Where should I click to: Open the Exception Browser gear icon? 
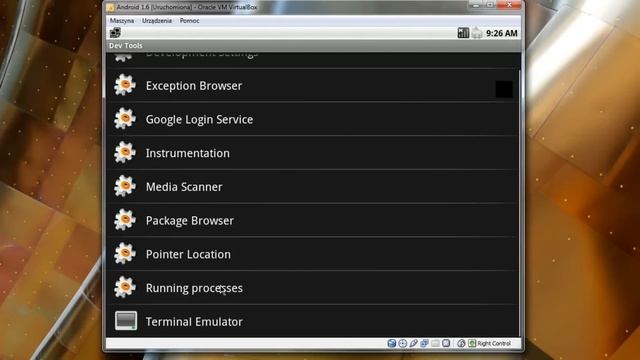tap(125, 85)
